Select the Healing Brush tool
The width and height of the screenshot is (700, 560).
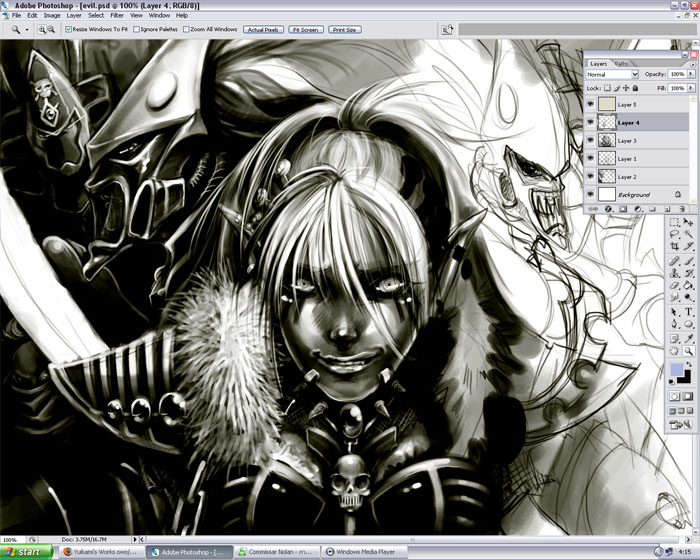click(675, 261)
